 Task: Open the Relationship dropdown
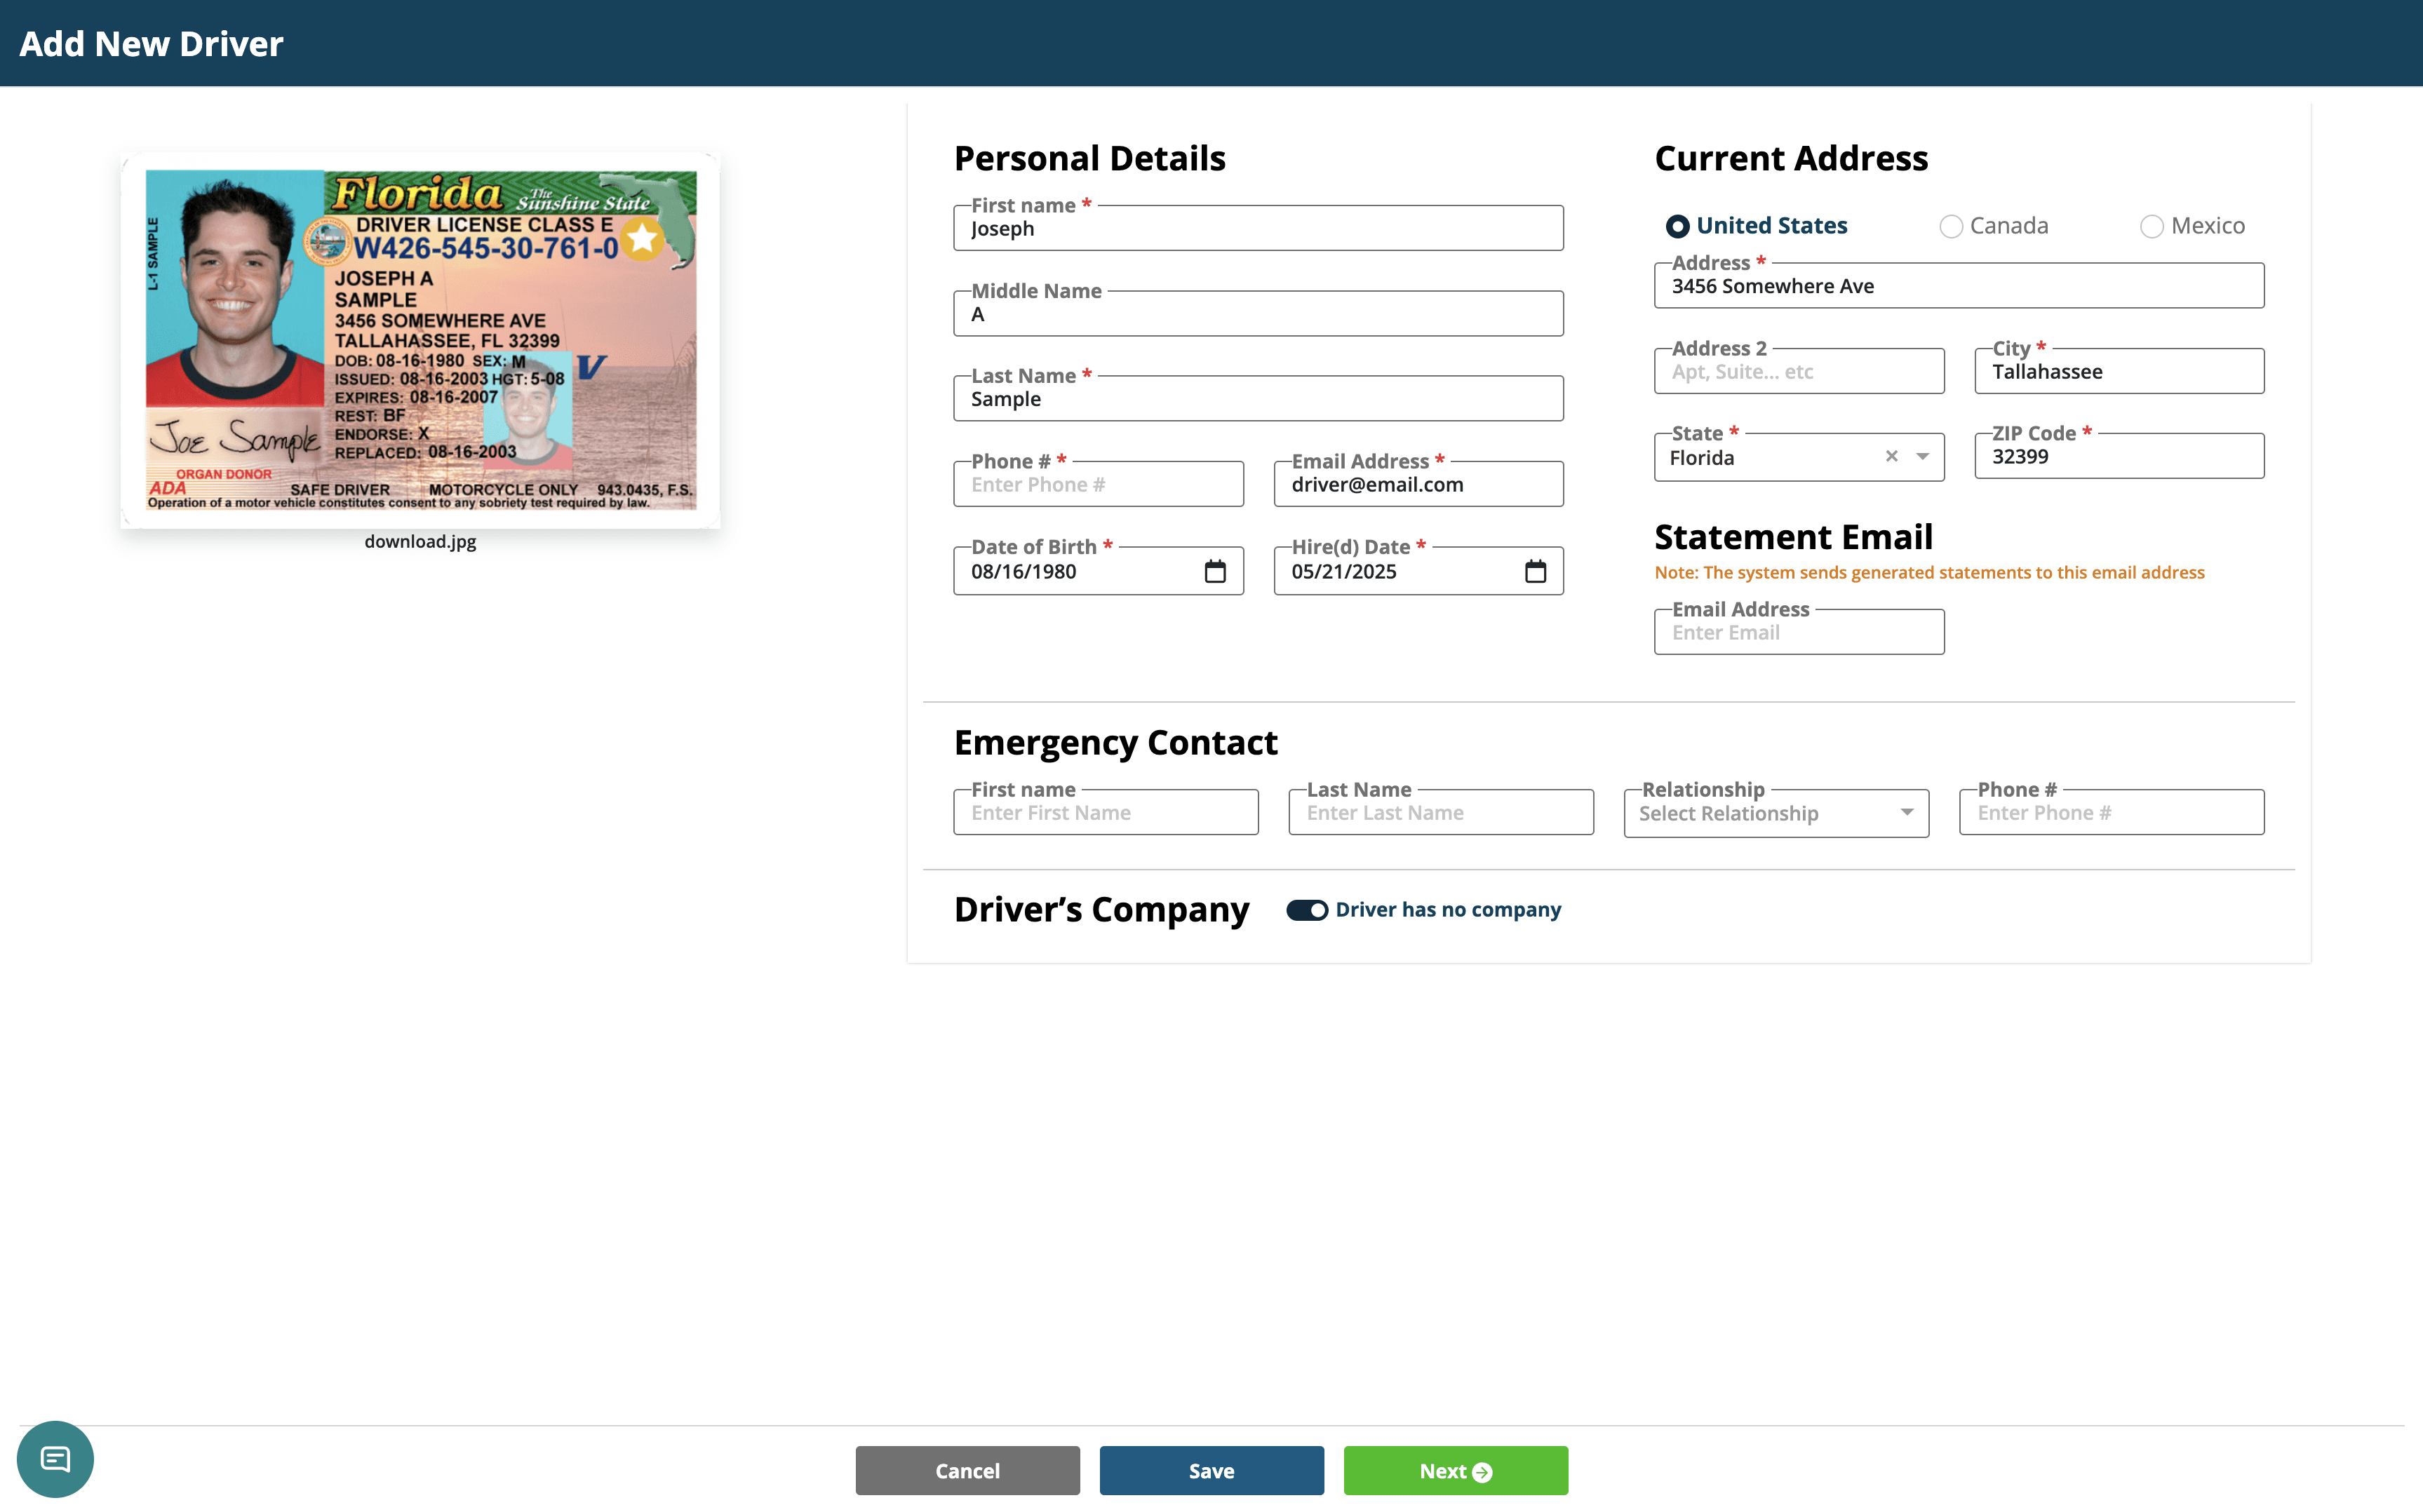coord(1775,813)
